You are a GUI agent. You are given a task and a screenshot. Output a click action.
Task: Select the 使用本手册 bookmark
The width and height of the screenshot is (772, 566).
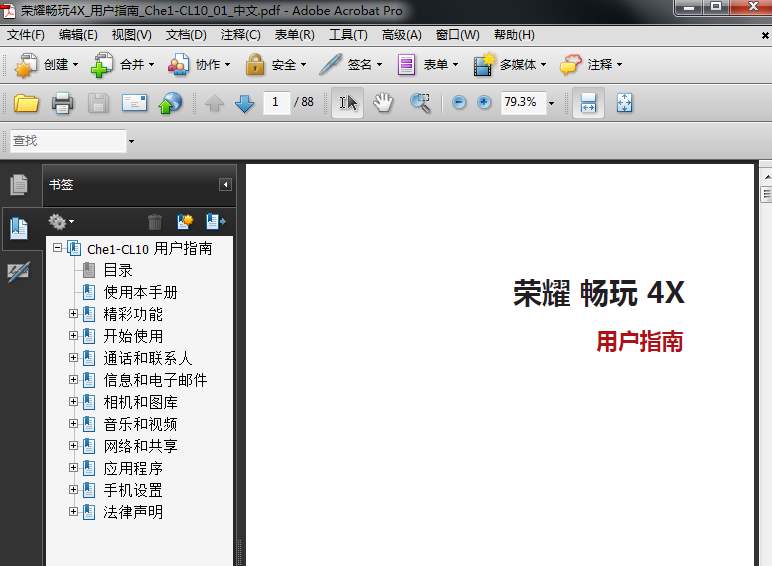click(140, 292)
